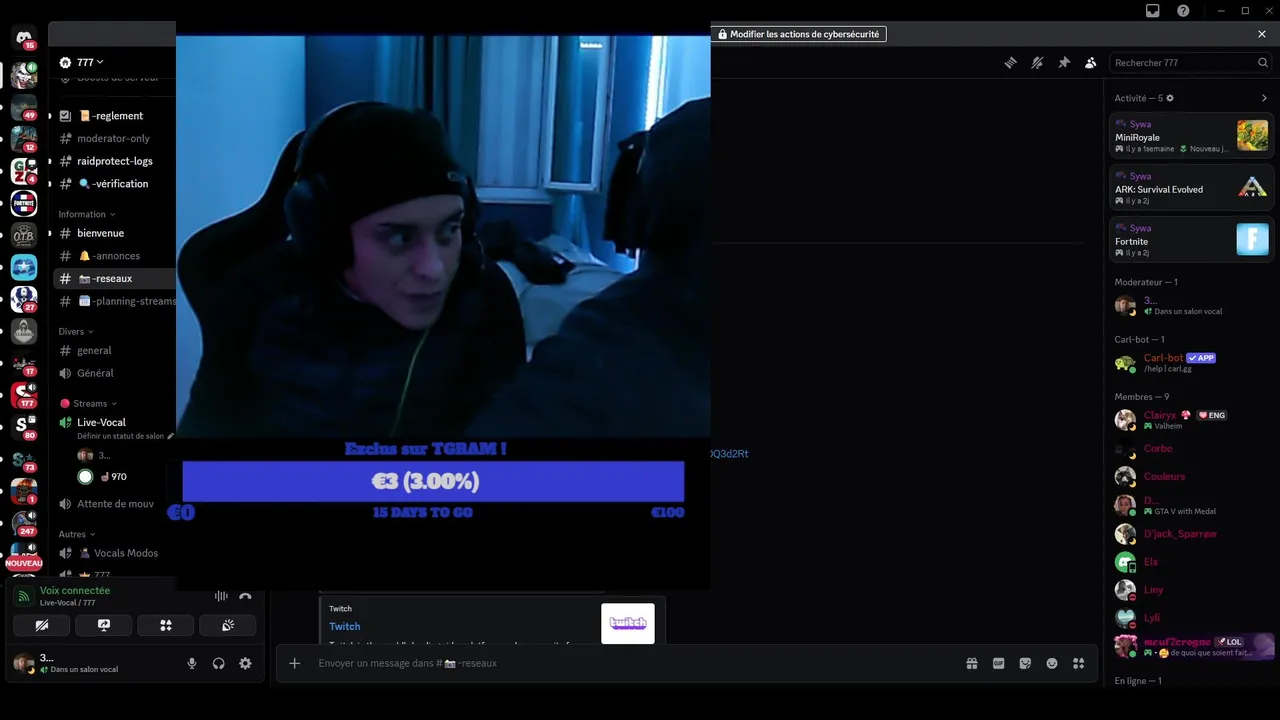1280x720 pixels.
Task: Open the vérification channel
Action: point(114,184)
